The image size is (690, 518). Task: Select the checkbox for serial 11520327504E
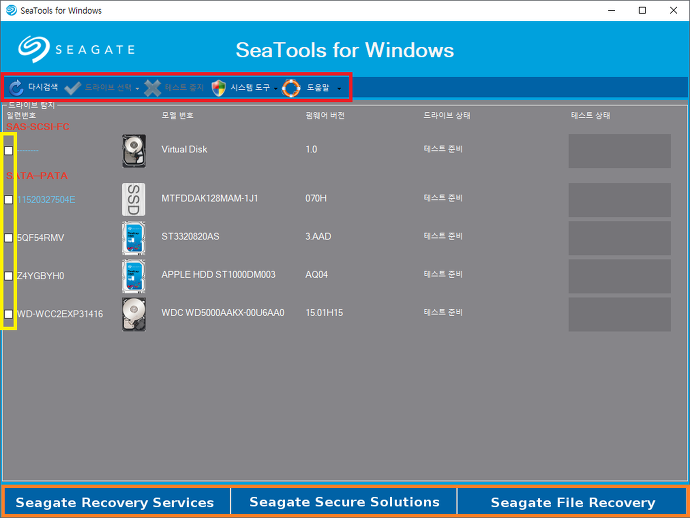pos(8,199)
